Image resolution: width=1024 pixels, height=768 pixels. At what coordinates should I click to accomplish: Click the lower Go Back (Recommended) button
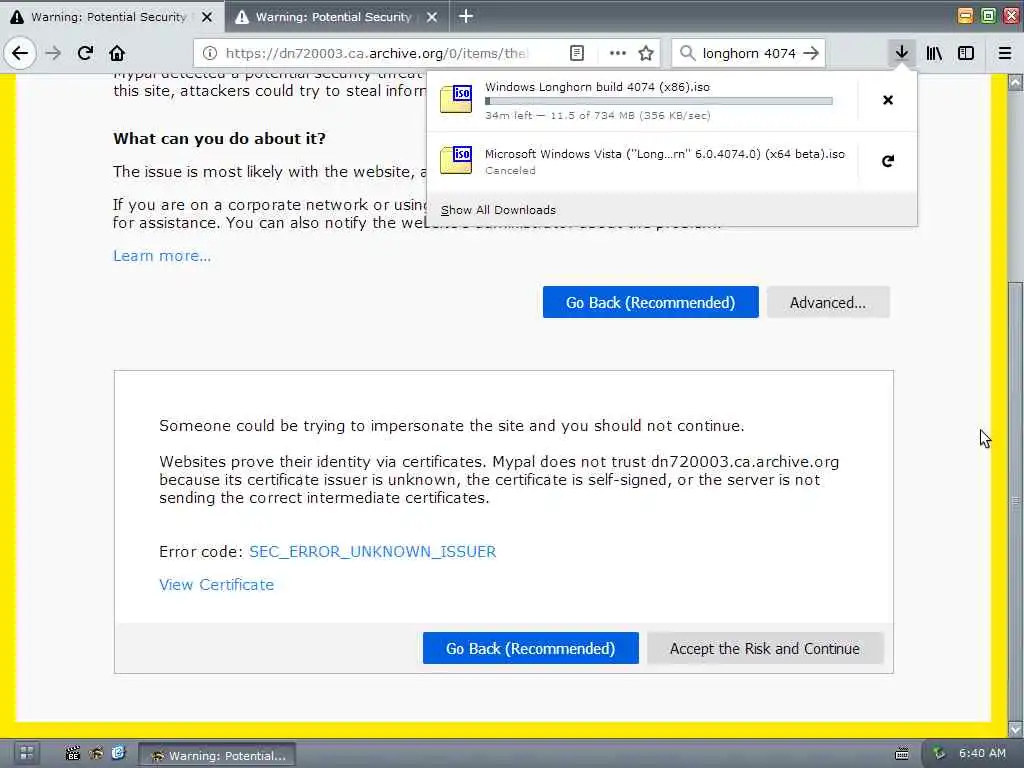[530, 648]
